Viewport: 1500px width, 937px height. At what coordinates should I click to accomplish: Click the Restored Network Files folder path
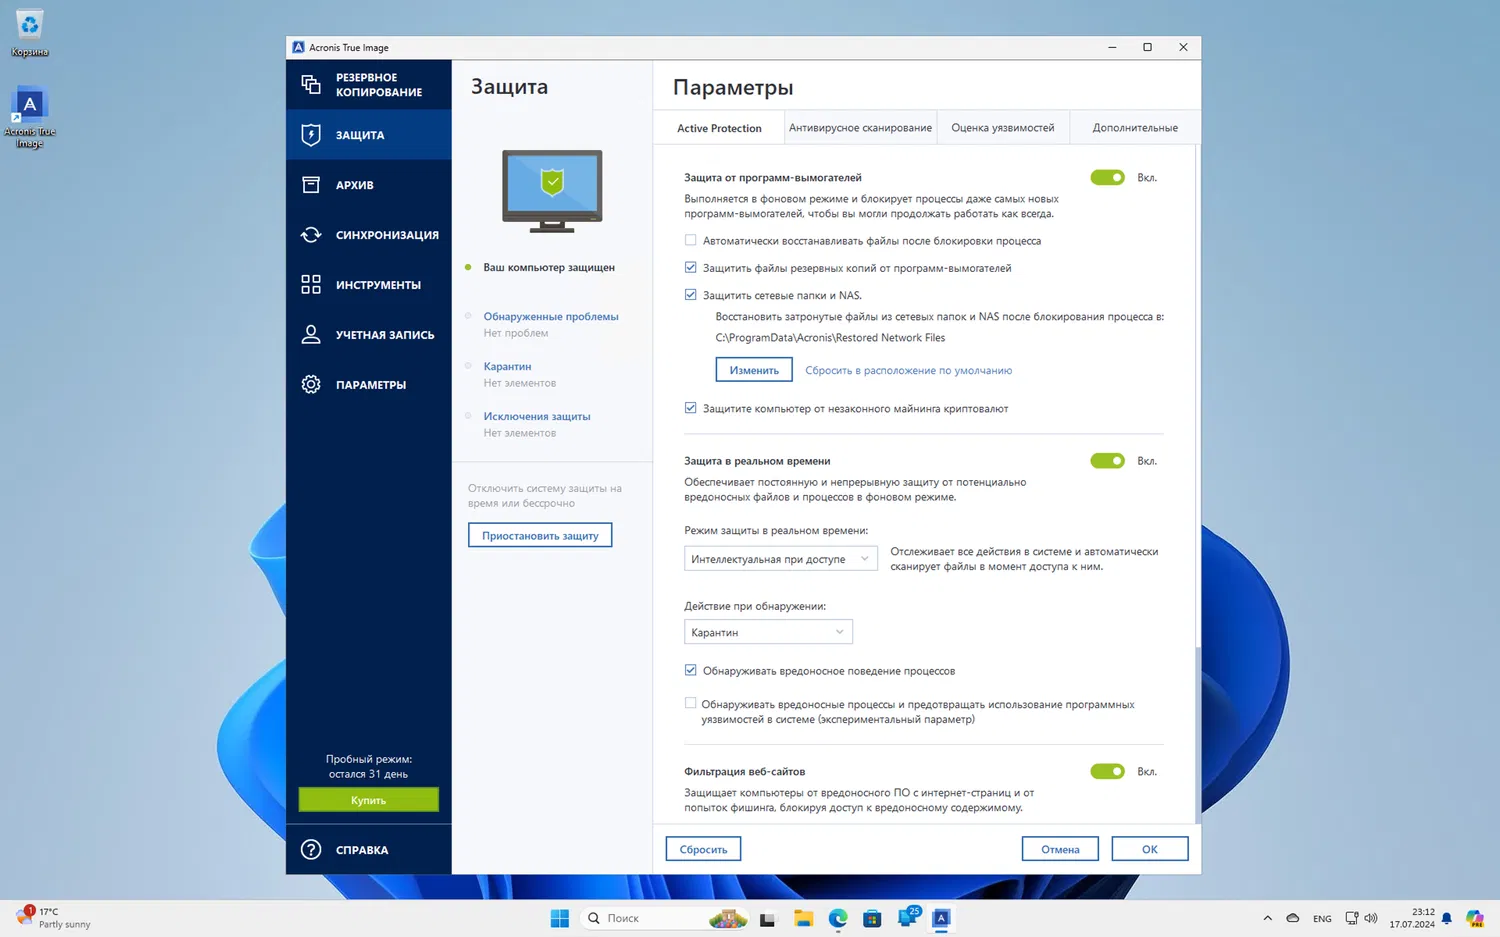(830, 338)
